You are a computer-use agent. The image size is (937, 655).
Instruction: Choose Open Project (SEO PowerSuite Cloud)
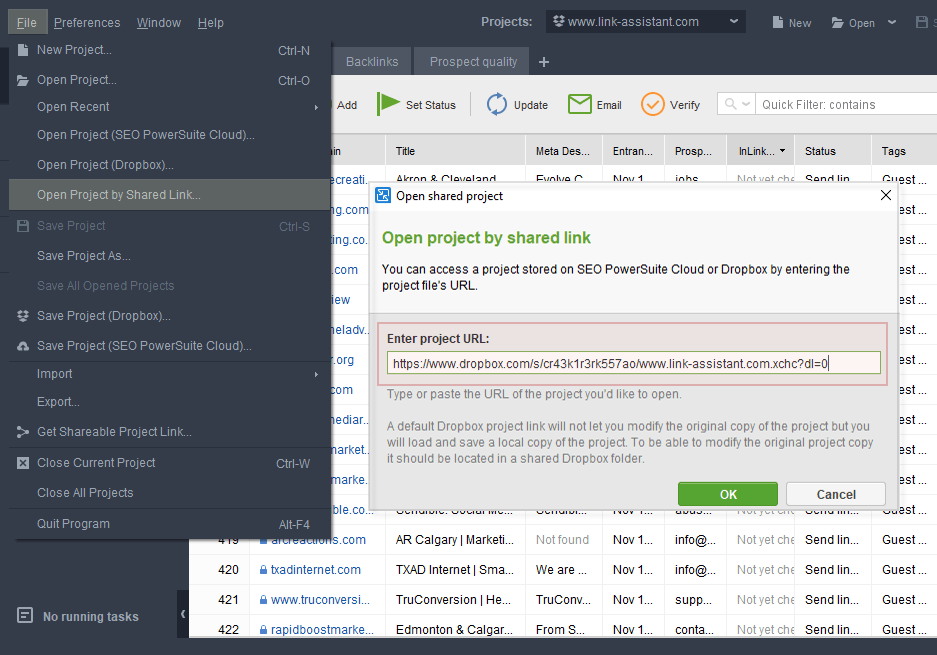[x=170, y=135]
